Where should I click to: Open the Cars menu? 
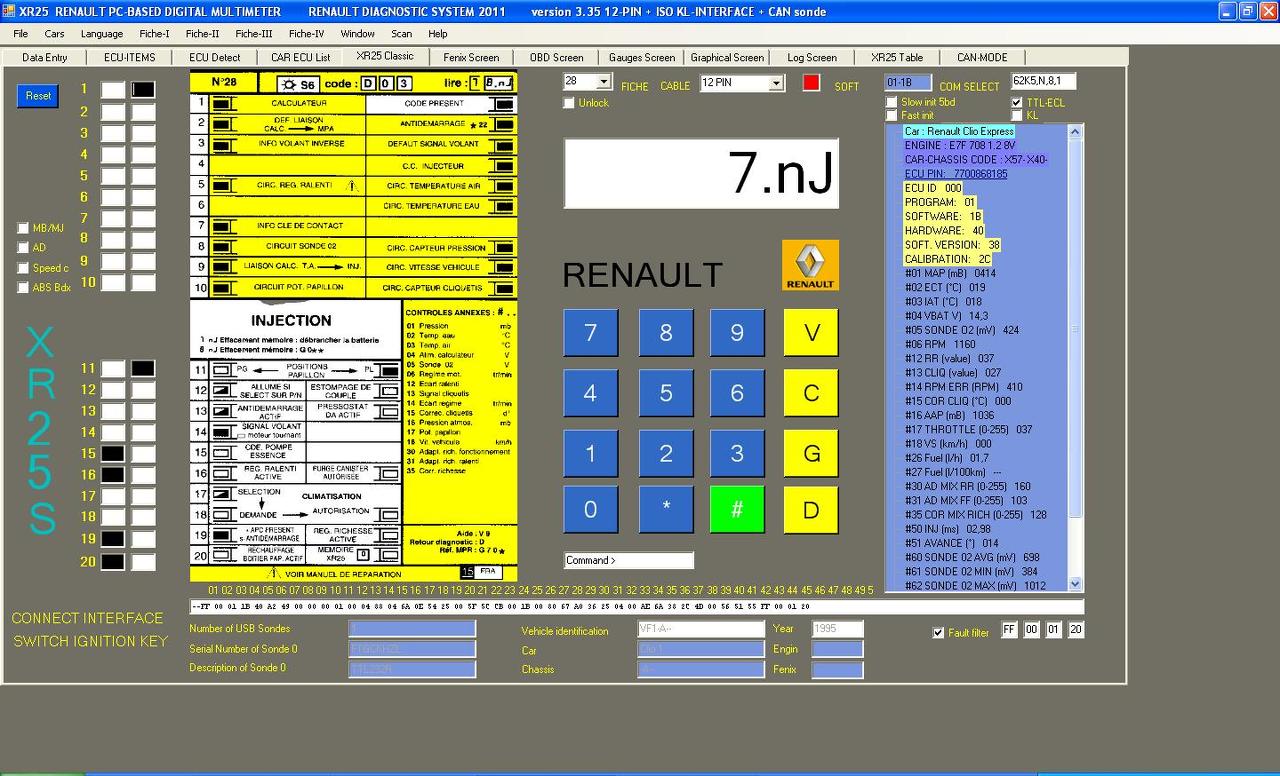54,34
